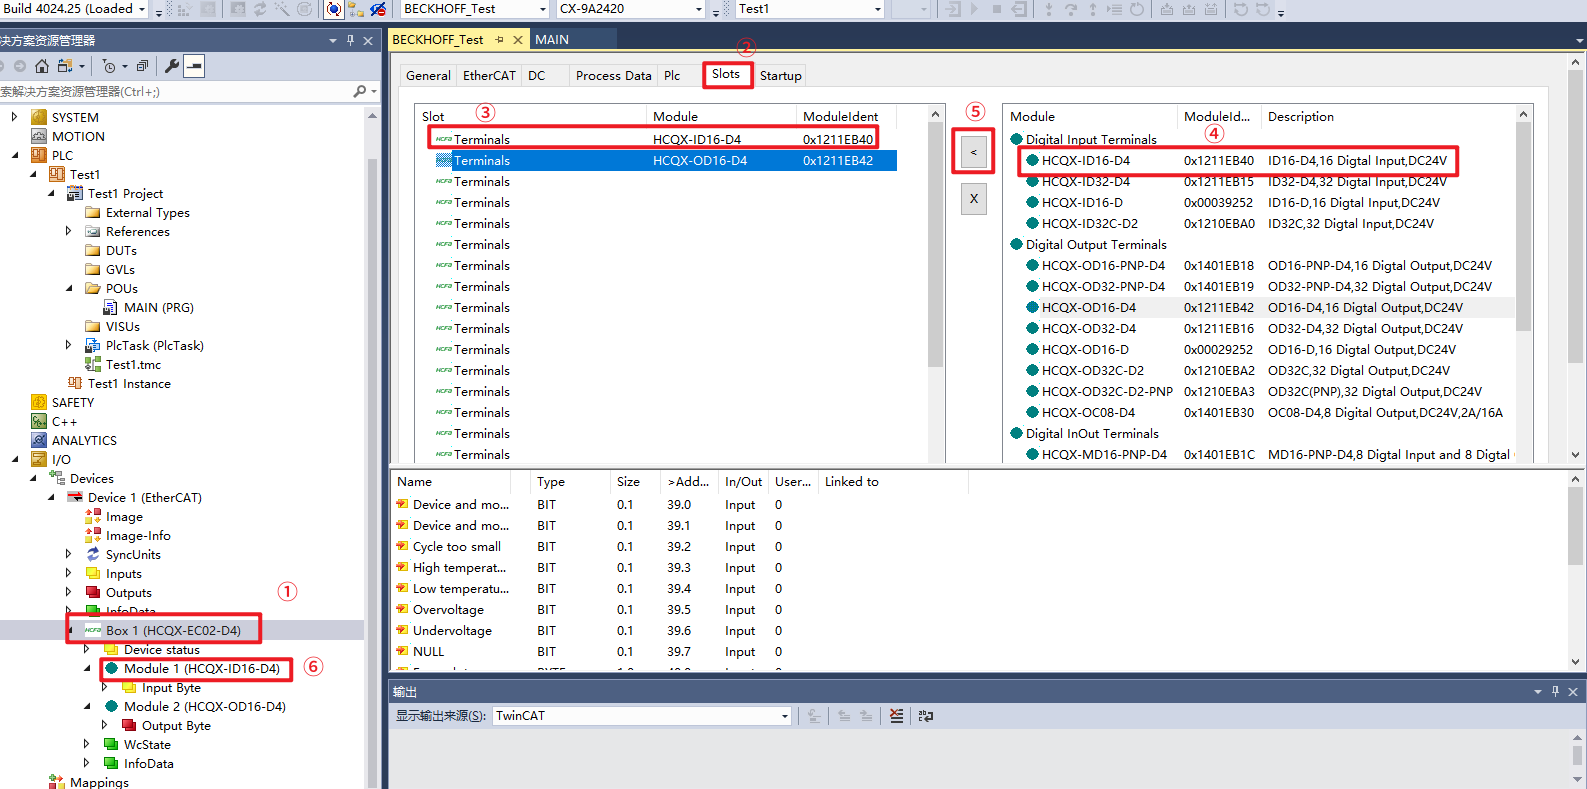Click the pending changes filter clock icon

[x=109, y=66]
